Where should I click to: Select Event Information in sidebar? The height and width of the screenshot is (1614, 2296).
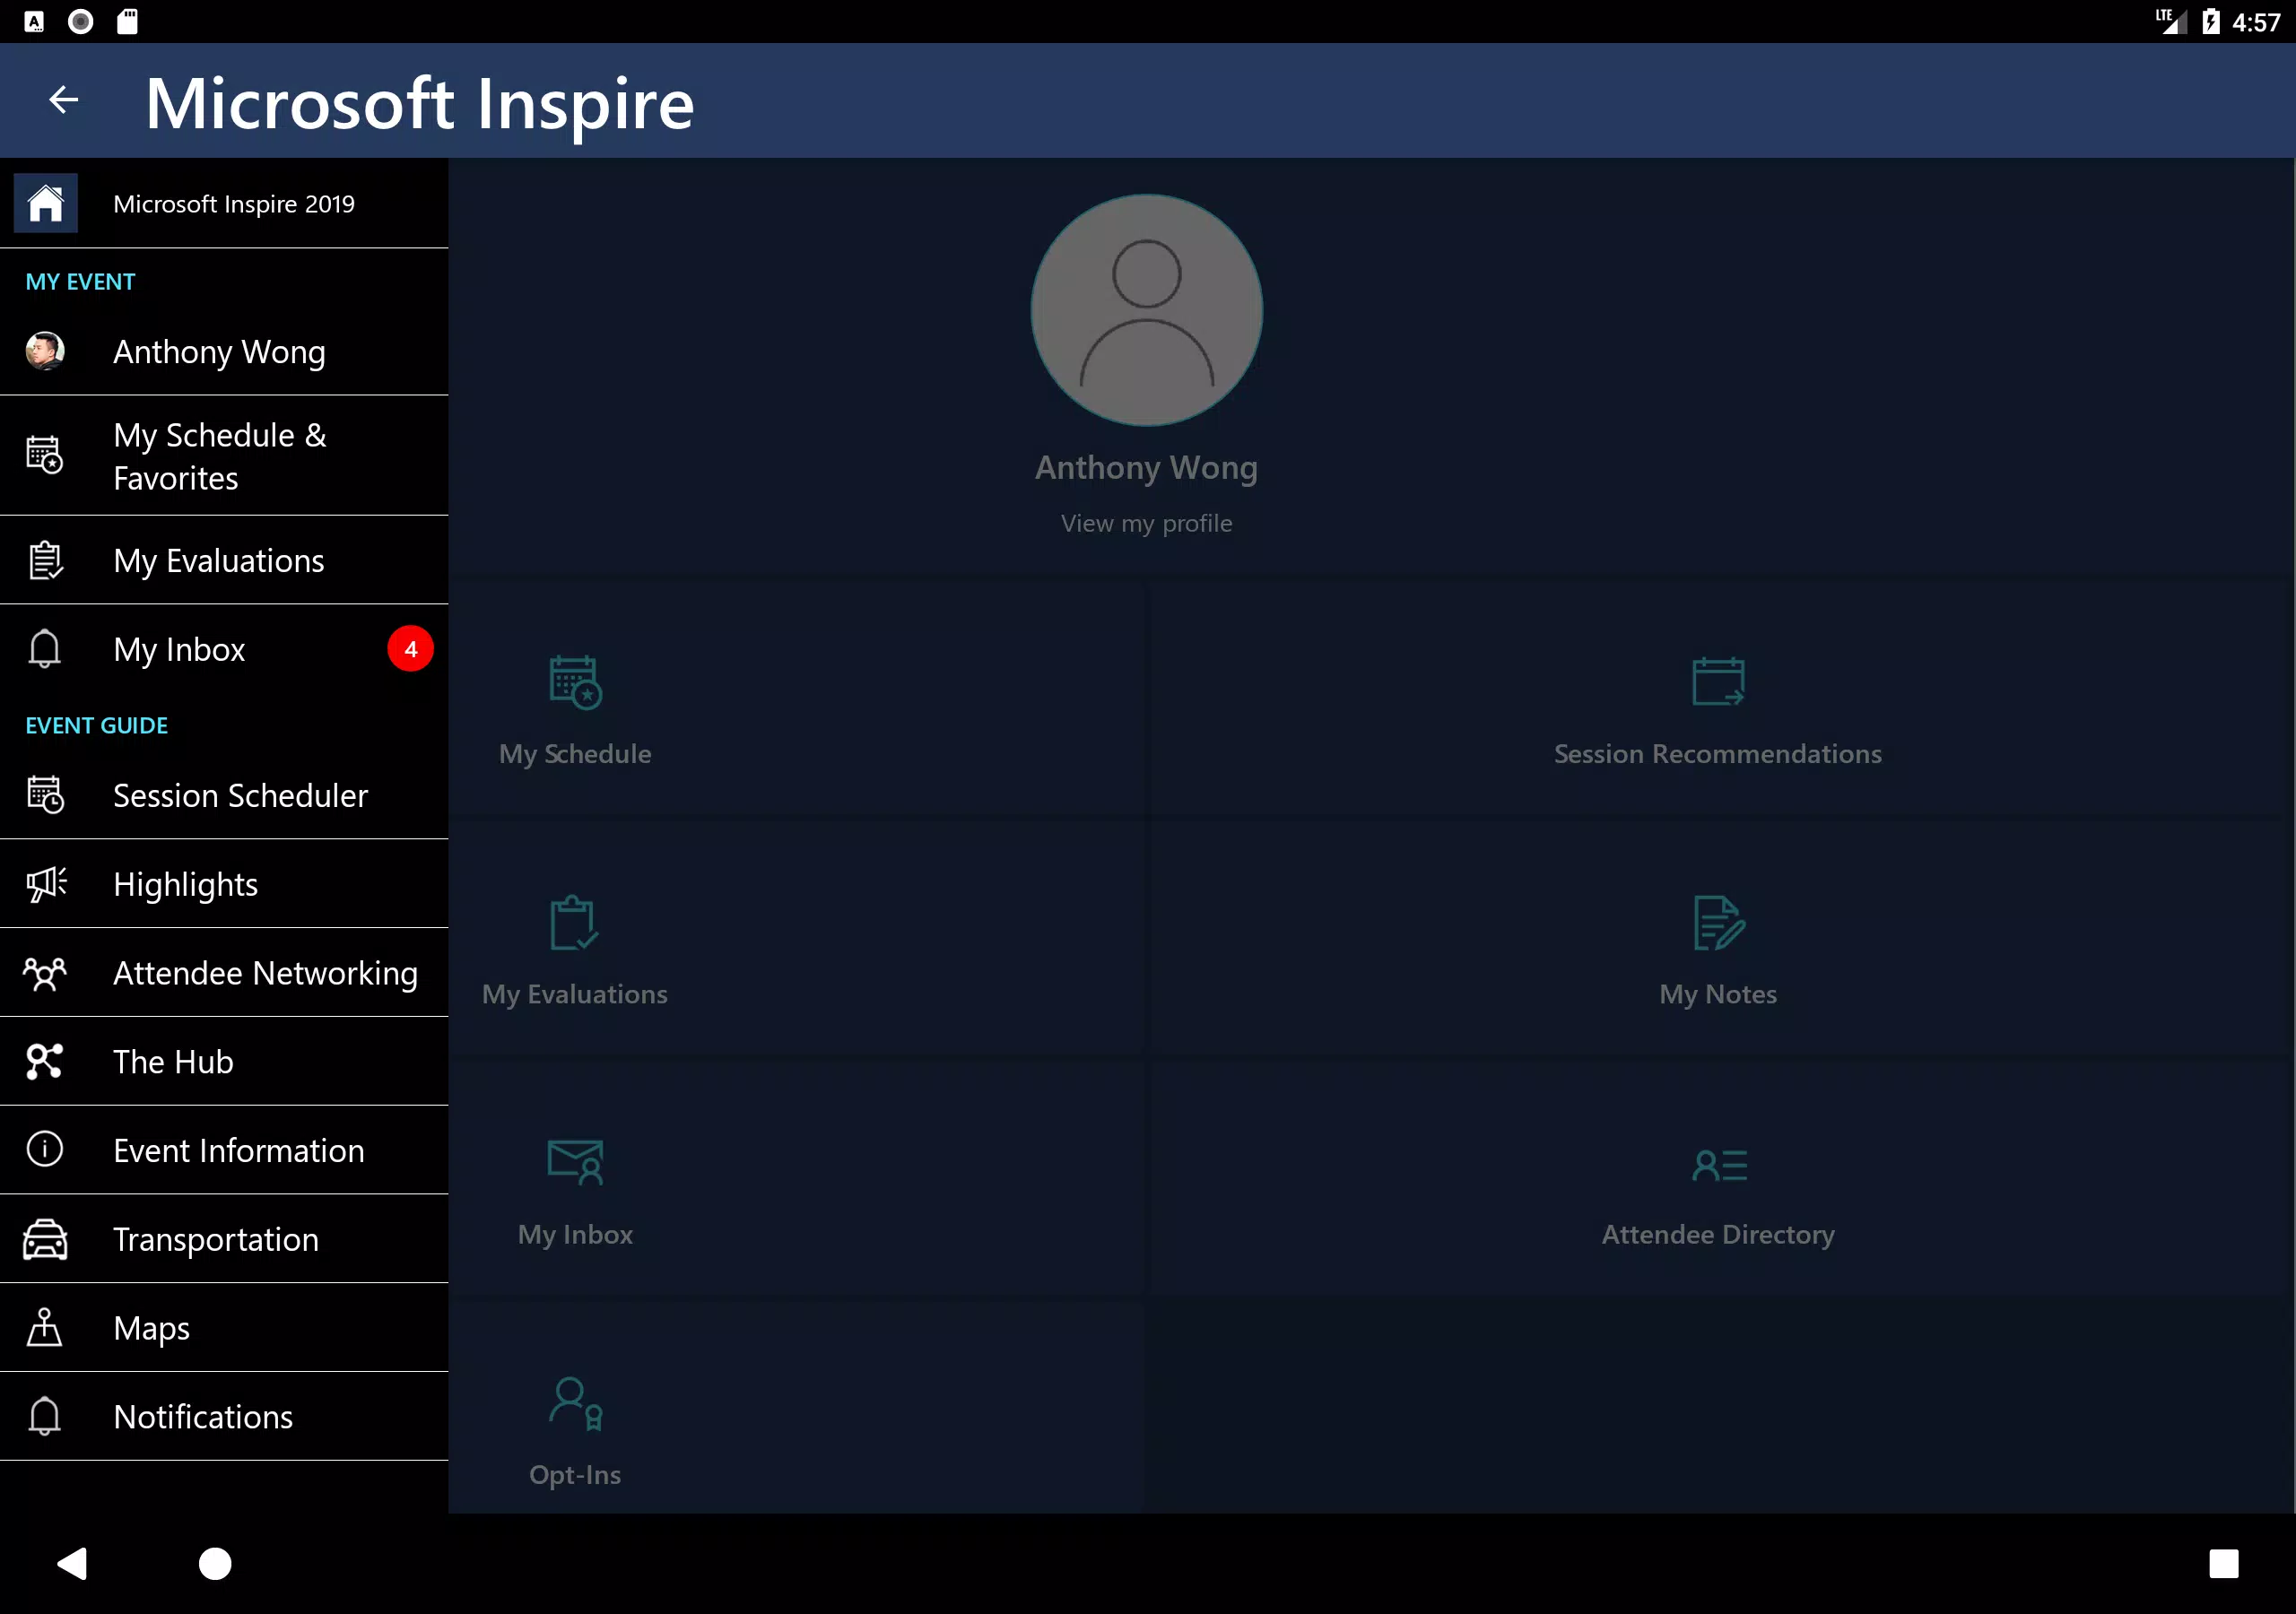(224, 1150)
